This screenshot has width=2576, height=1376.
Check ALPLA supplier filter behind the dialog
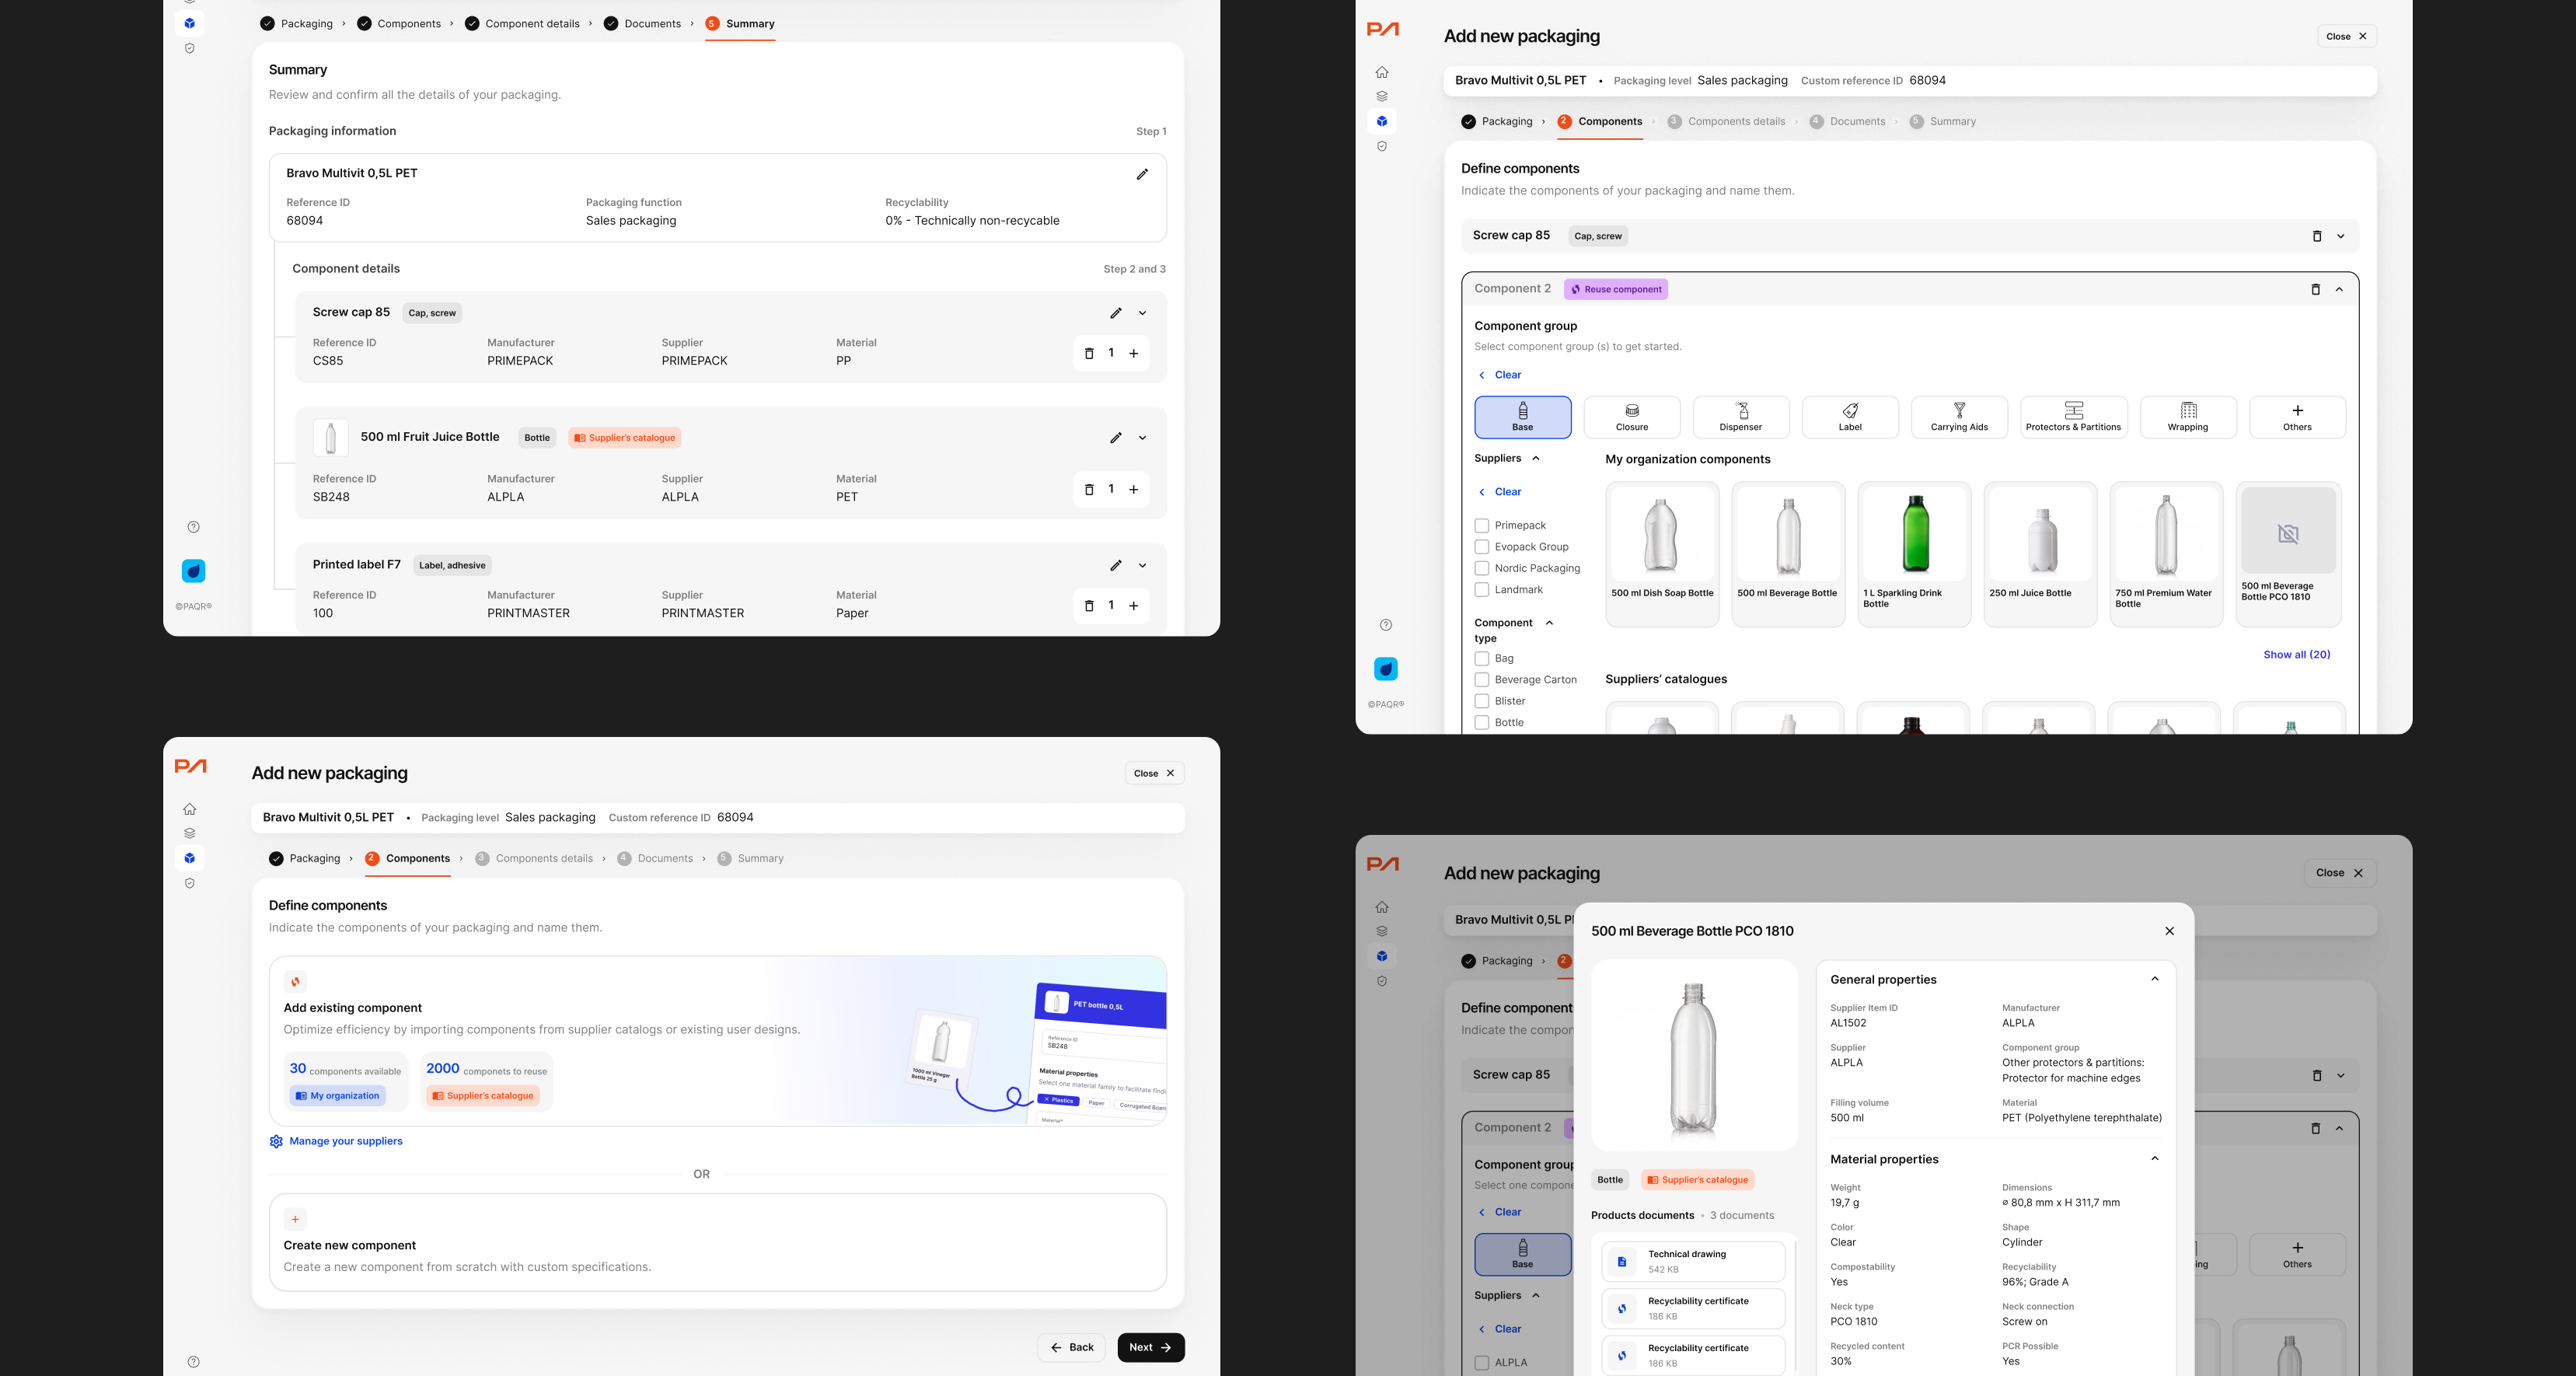click(1482, 1363)
